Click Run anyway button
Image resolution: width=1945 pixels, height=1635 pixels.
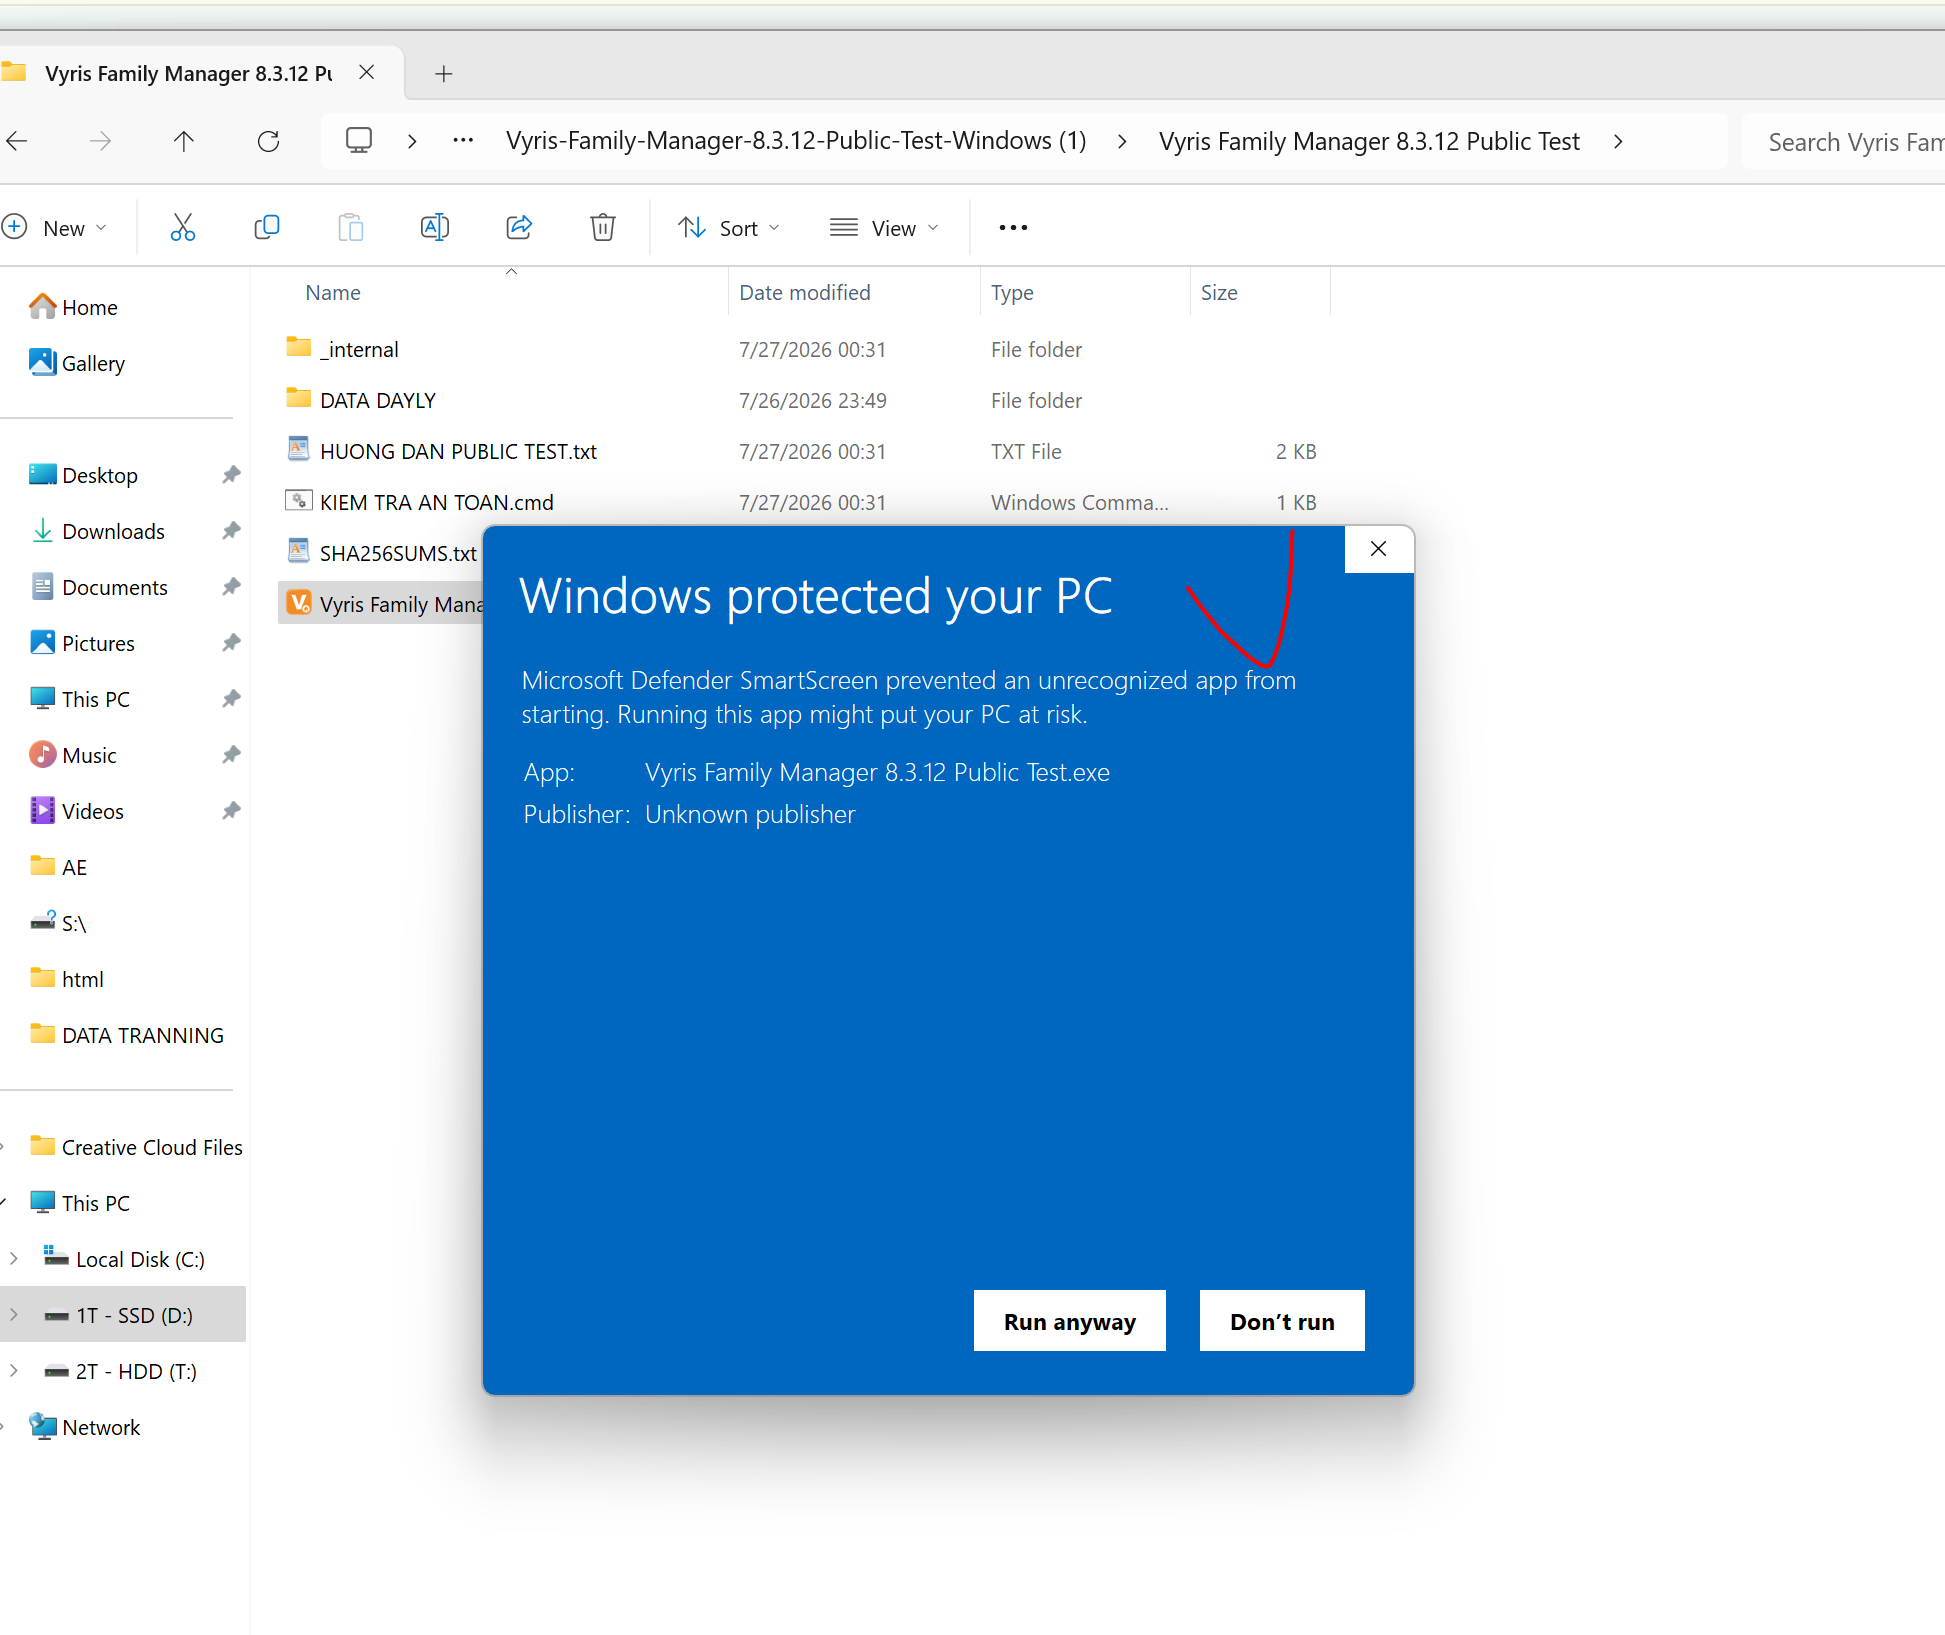click(1070, 1321)
